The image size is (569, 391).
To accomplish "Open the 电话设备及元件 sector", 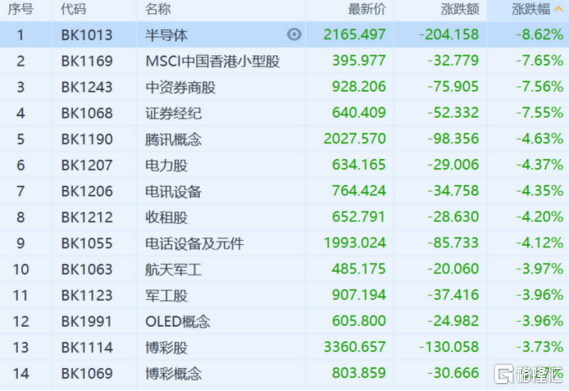I will [x=195, y=243].
